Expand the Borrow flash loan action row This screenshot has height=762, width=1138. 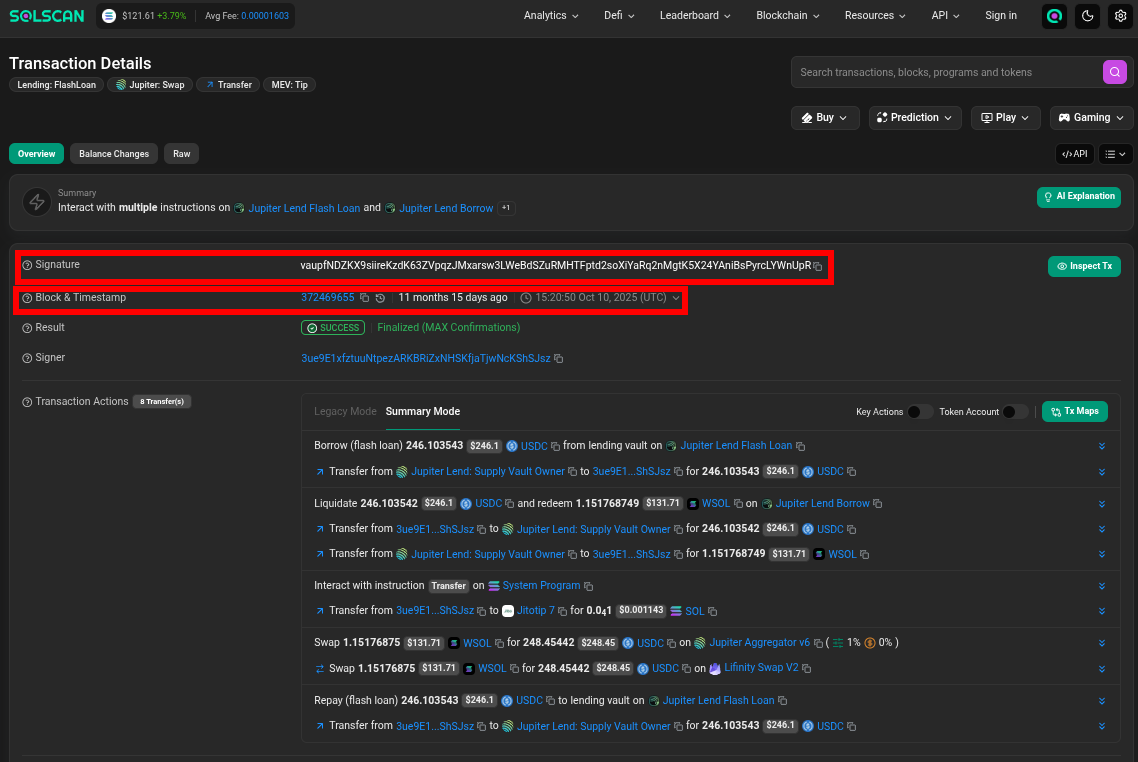pos(1102,446)
